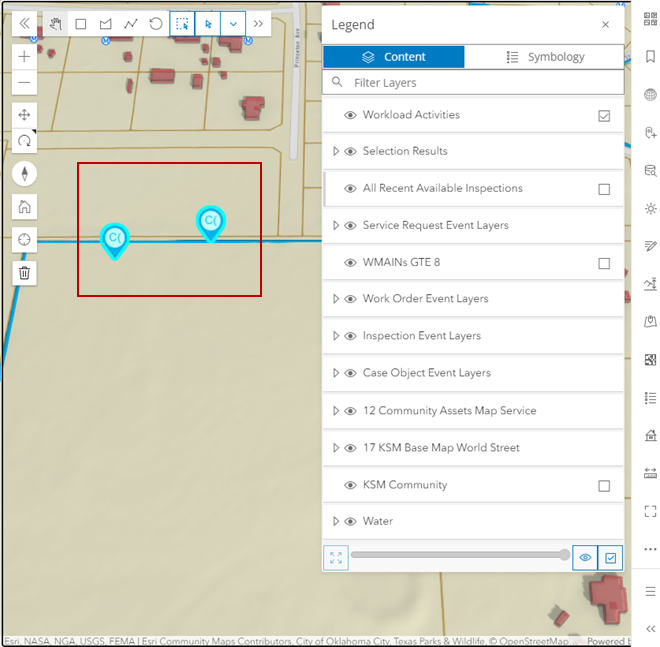Expand the Selection Results group
This screenshot has width=660, height=647.
tap(336, 152)
